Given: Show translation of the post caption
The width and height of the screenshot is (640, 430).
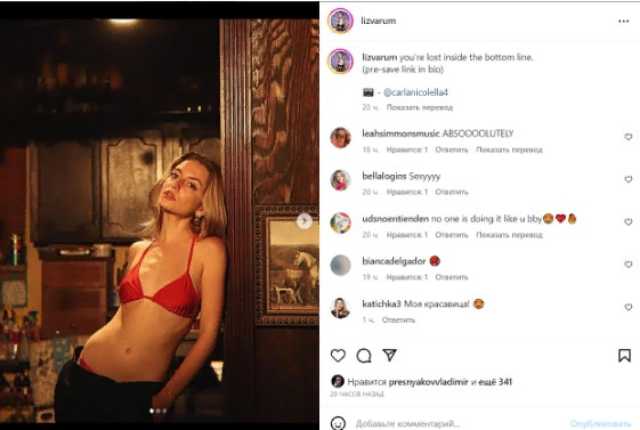Looking at the screenshot, I should pos(420,107).
